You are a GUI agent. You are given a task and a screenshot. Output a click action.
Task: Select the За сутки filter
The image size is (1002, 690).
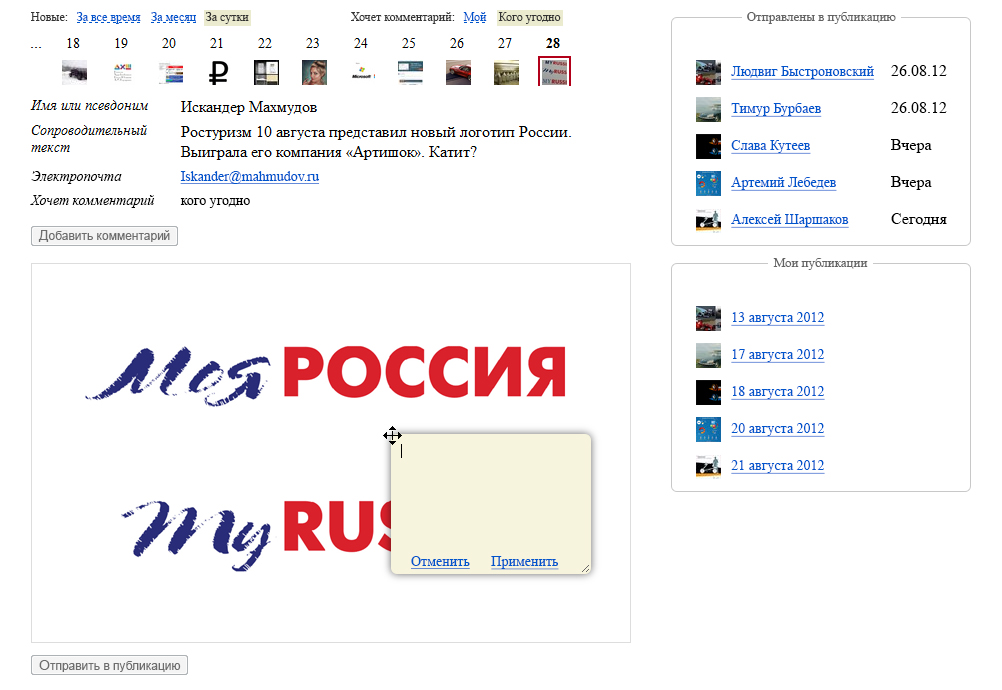point(227,18)
